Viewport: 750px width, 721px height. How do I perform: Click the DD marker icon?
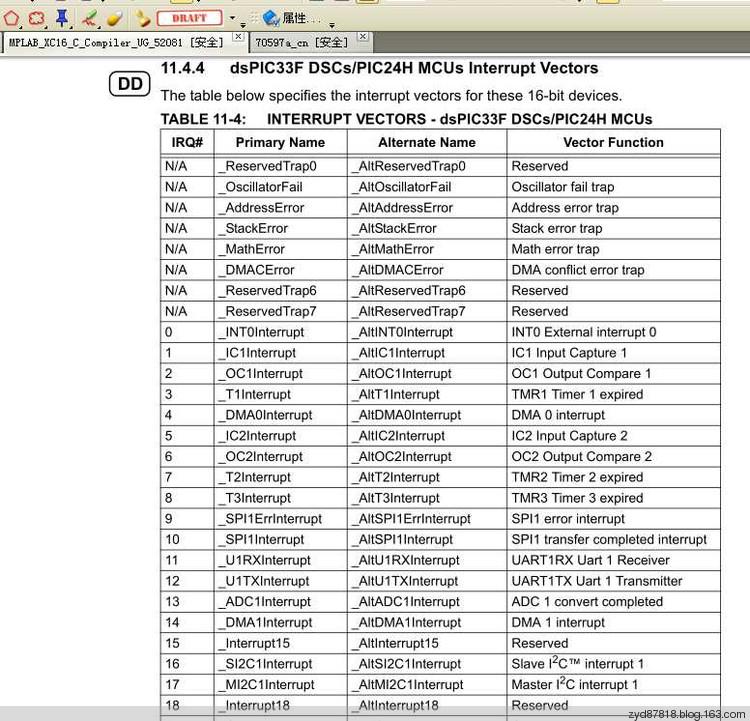130,84
